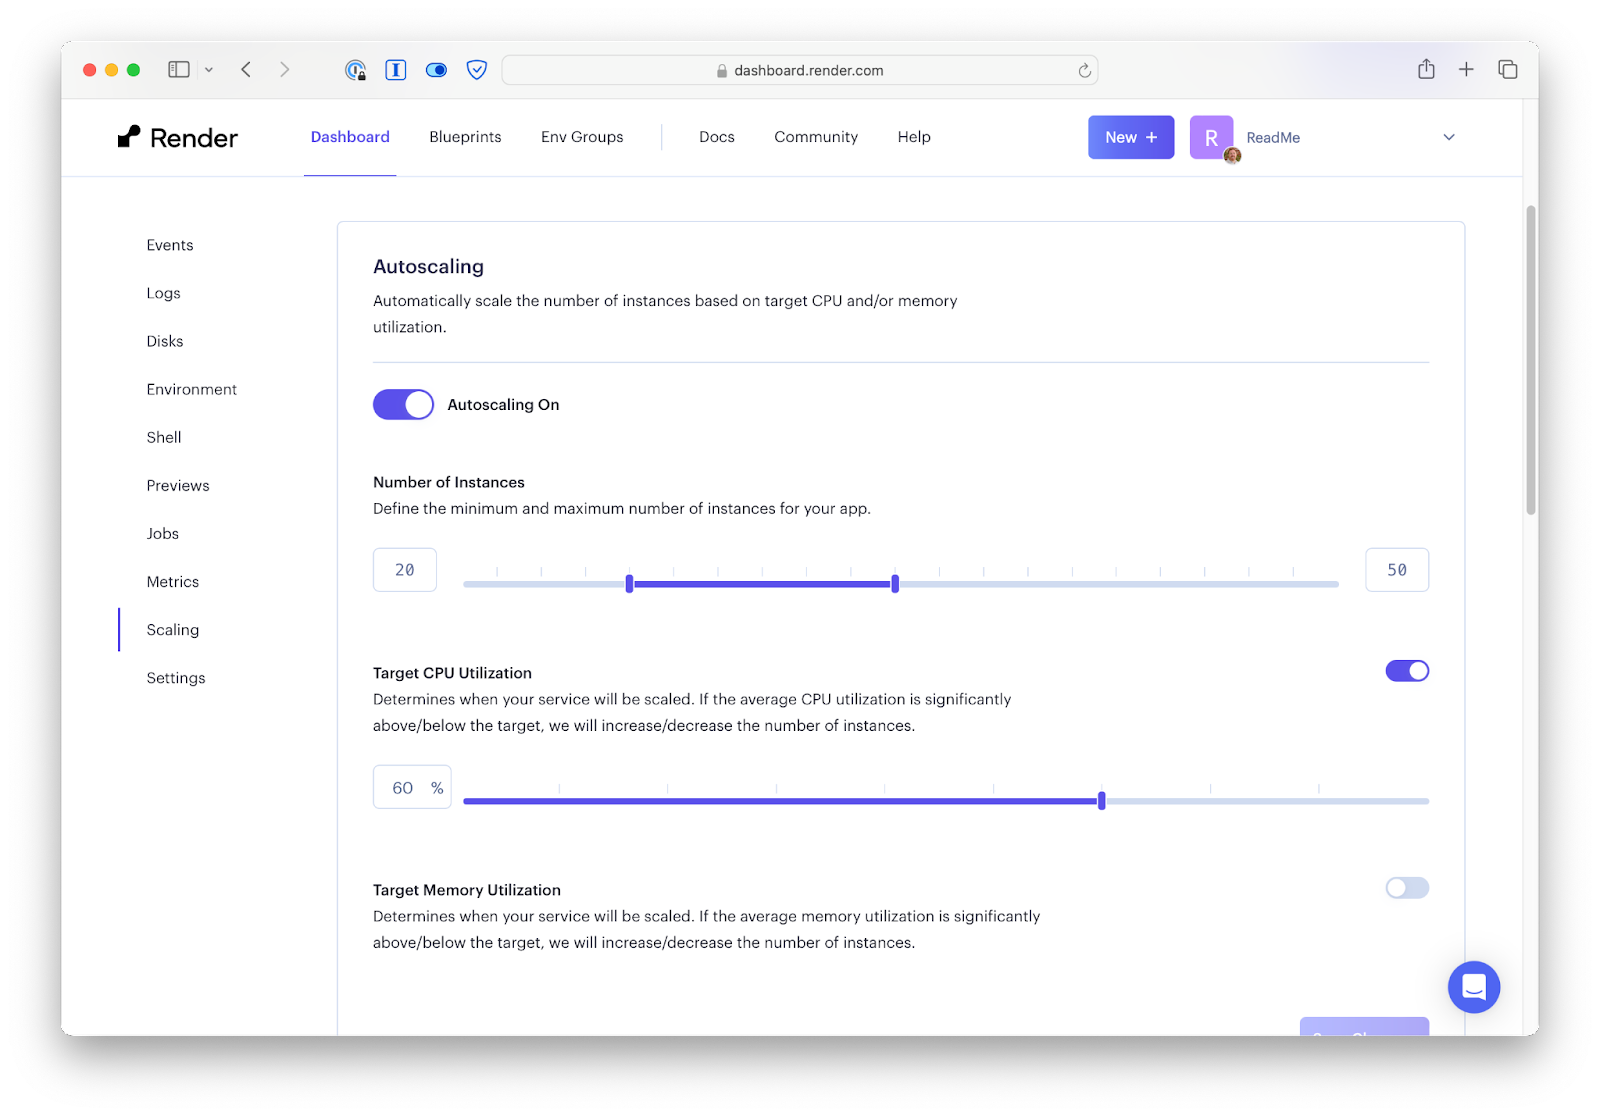Click the 60% CPU utilization input field
This screenshot has width=1600, height=1116.
pyautogui.click(x=411, y=787)
